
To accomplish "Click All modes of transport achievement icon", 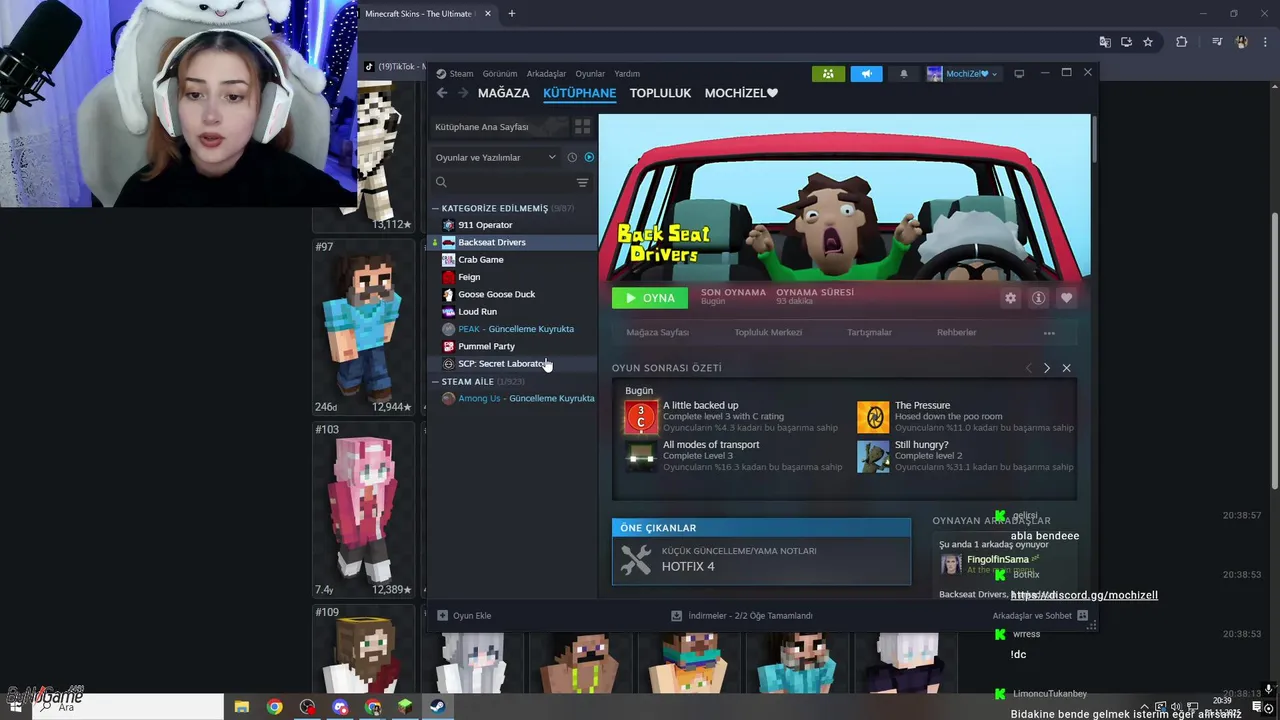I will point(641,456).
